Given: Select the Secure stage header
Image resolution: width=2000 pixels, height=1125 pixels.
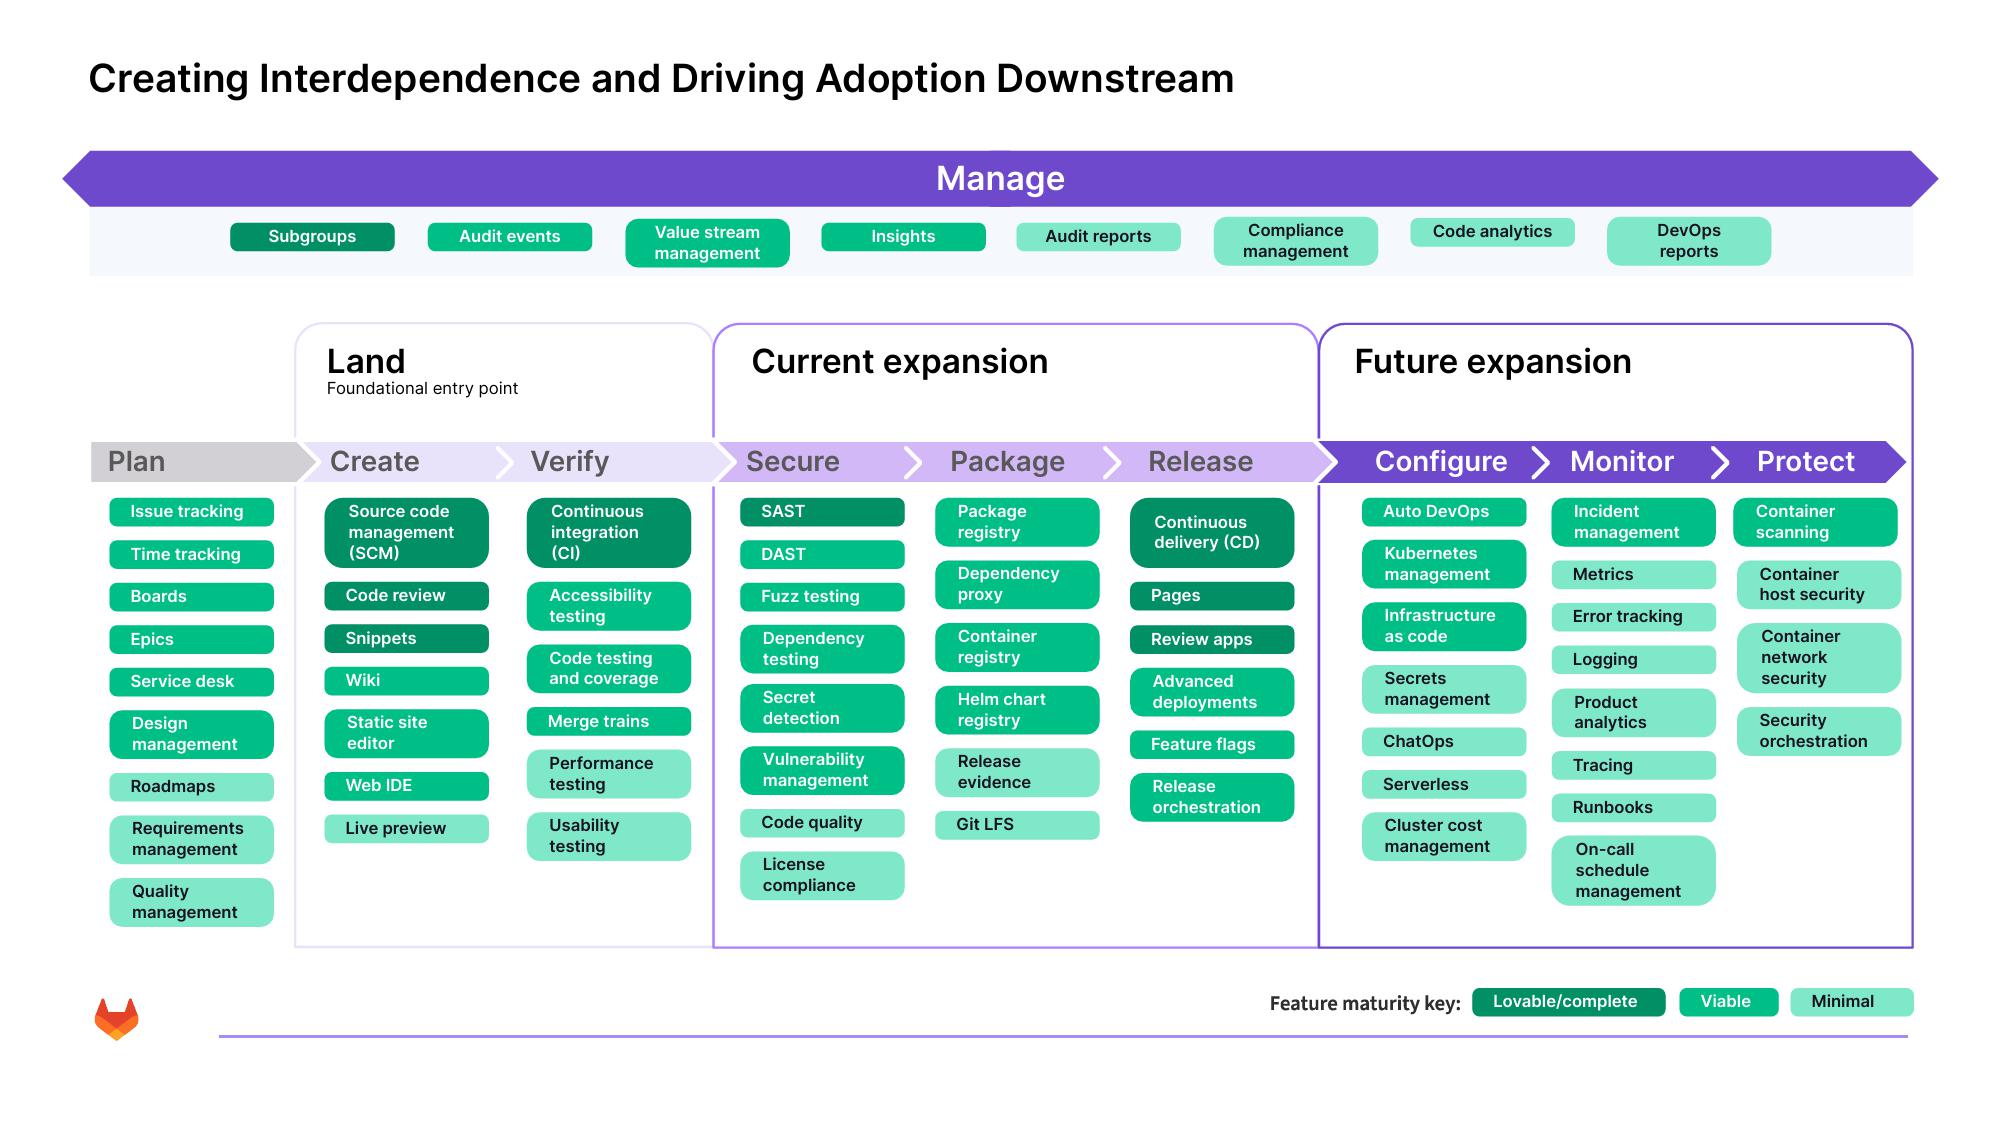Looking at the screenshot, I should click(818, 462).
